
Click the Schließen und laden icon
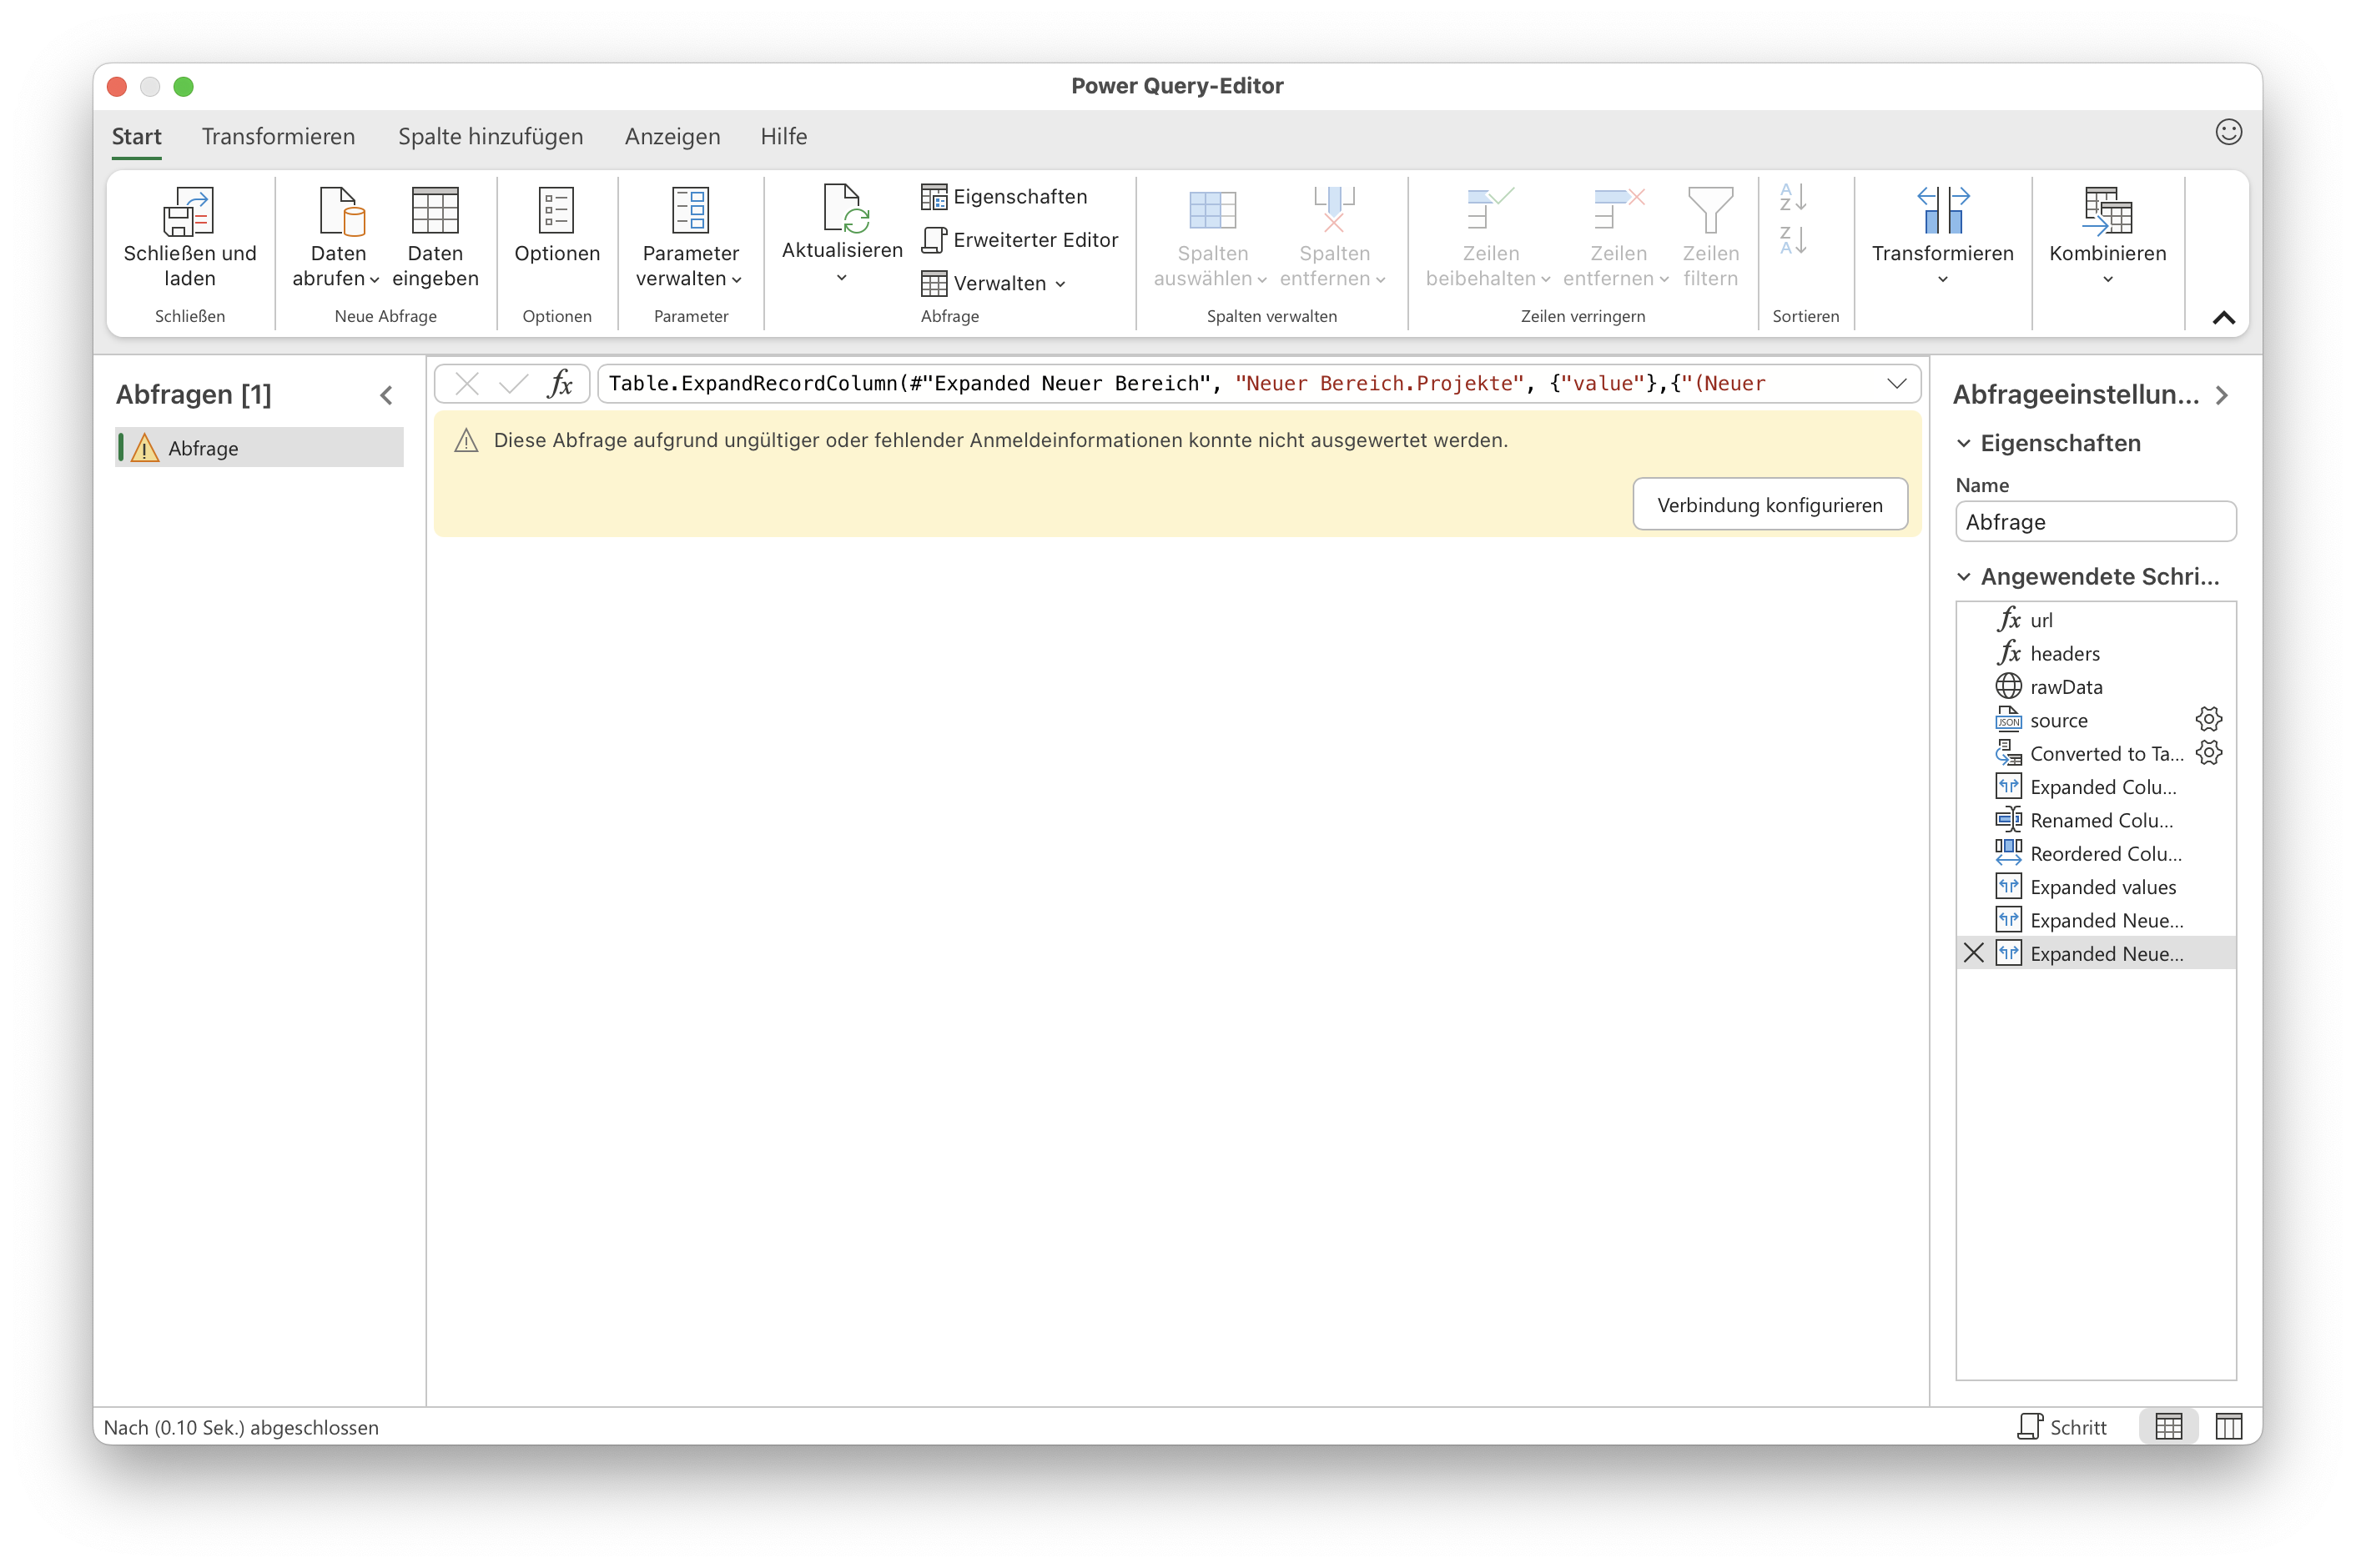click(189, 211)
